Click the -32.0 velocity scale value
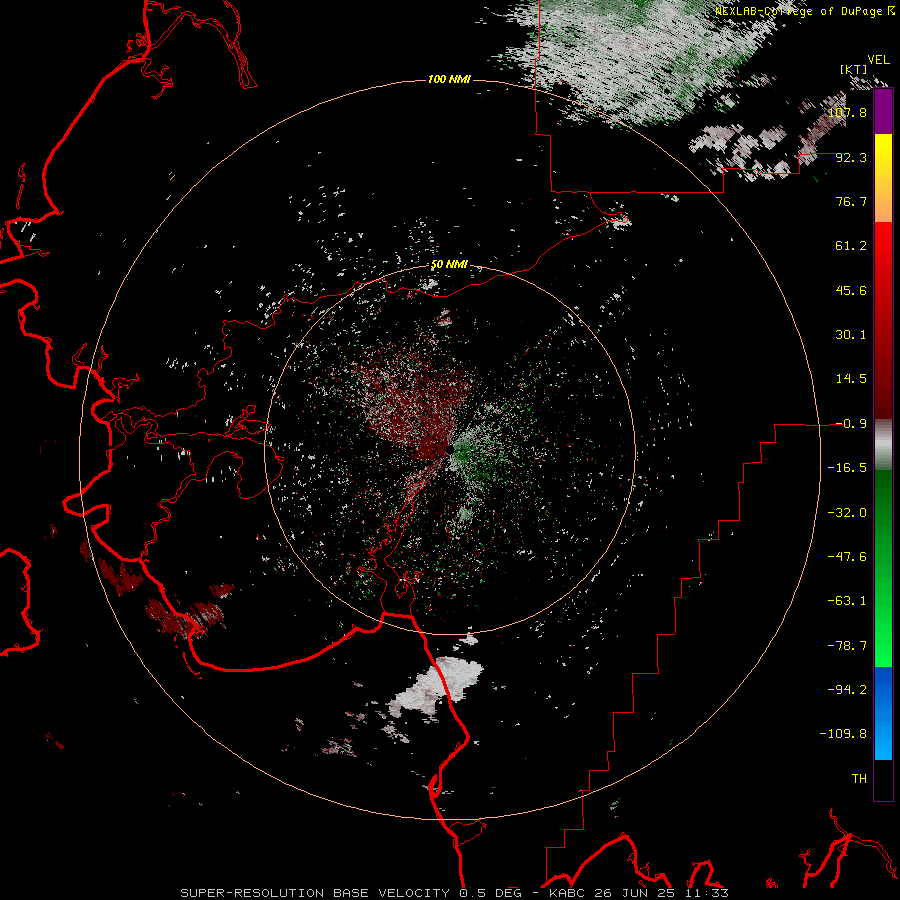The image size is (900, 900). coord(847,513)
